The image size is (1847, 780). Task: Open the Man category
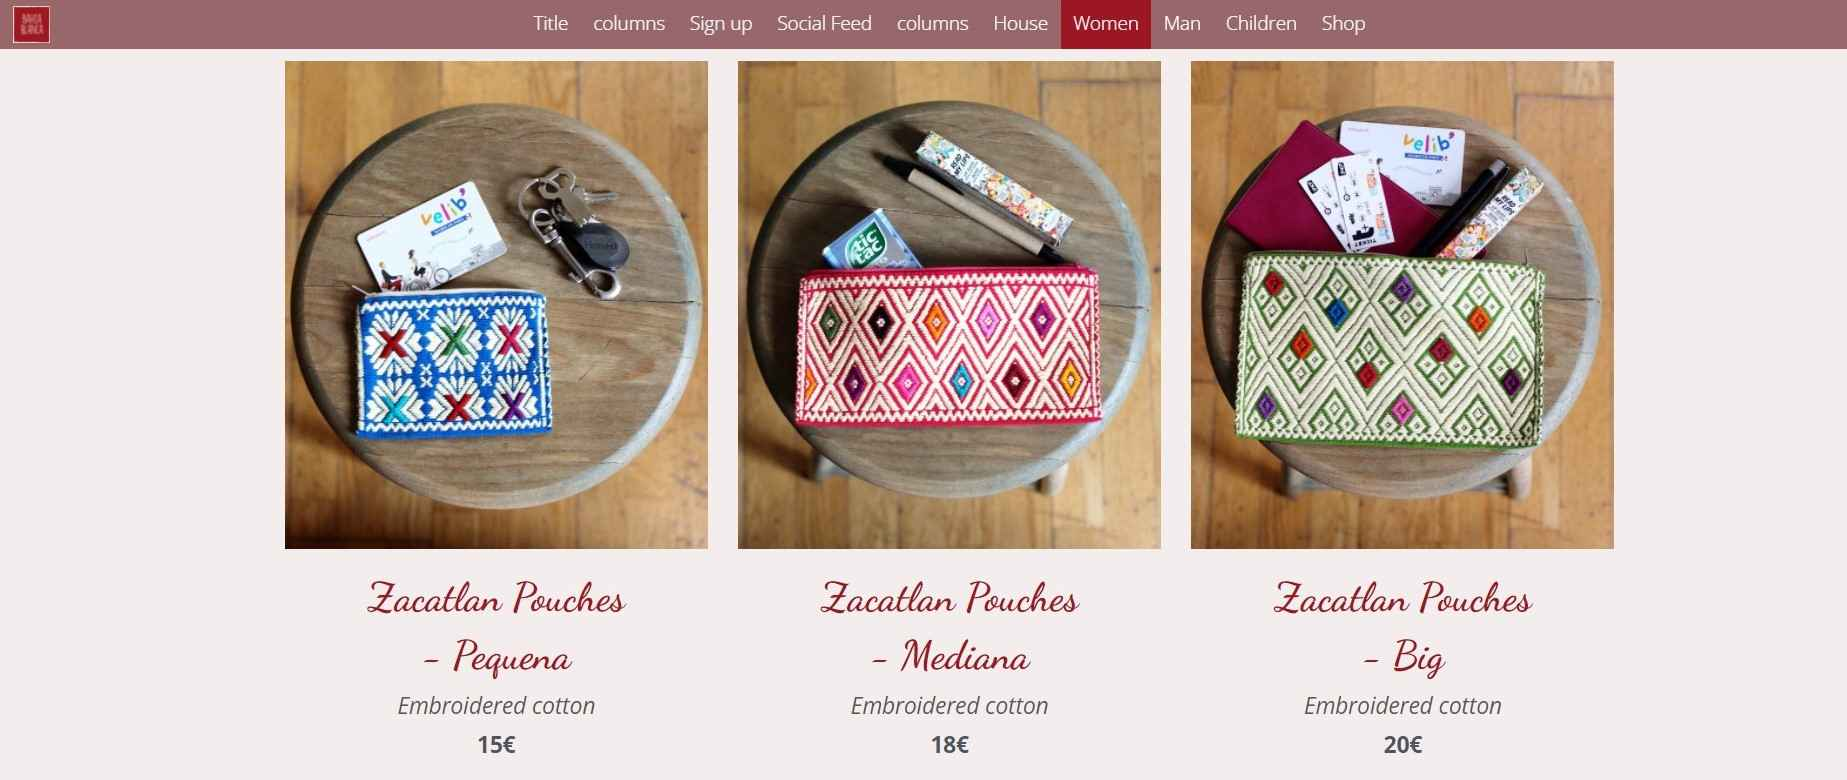[x=1181, y=24]
